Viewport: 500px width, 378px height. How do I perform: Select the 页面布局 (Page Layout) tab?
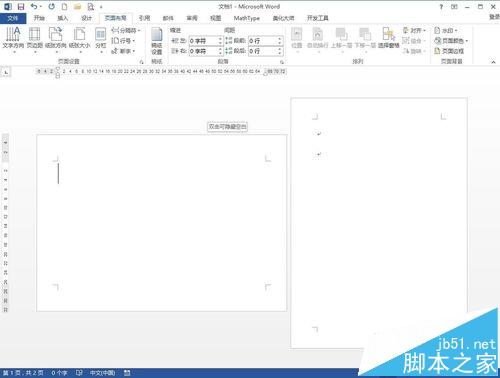coord(115,18)
